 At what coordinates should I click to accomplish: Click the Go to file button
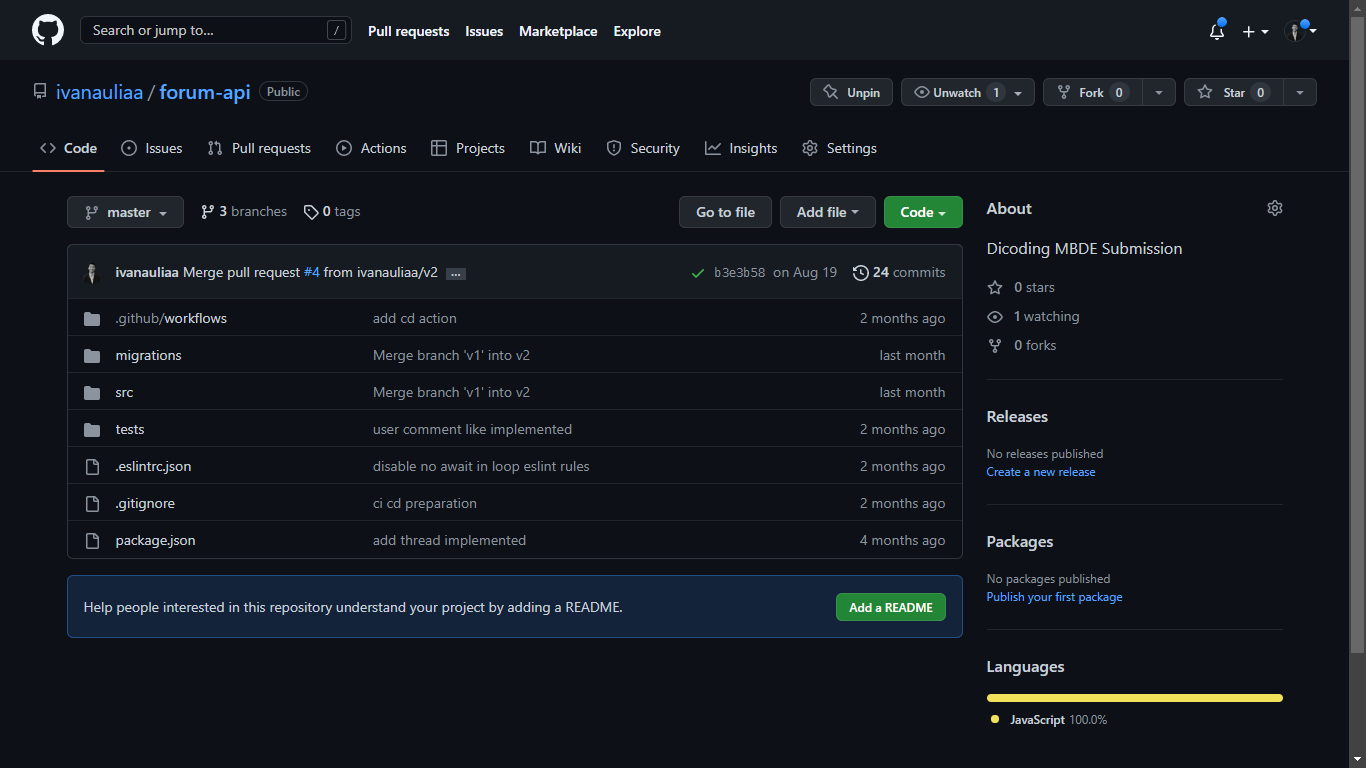(x=726, y=212)
